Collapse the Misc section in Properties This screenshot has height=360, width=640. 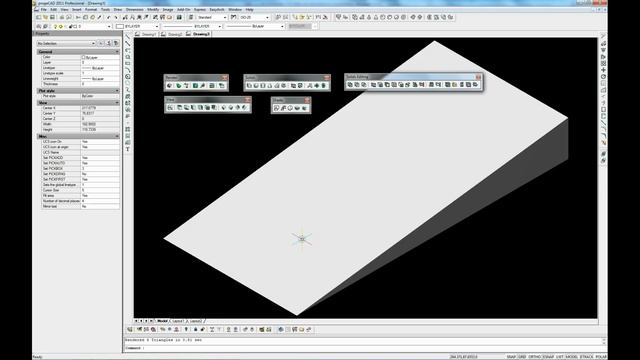click(117, 136)
